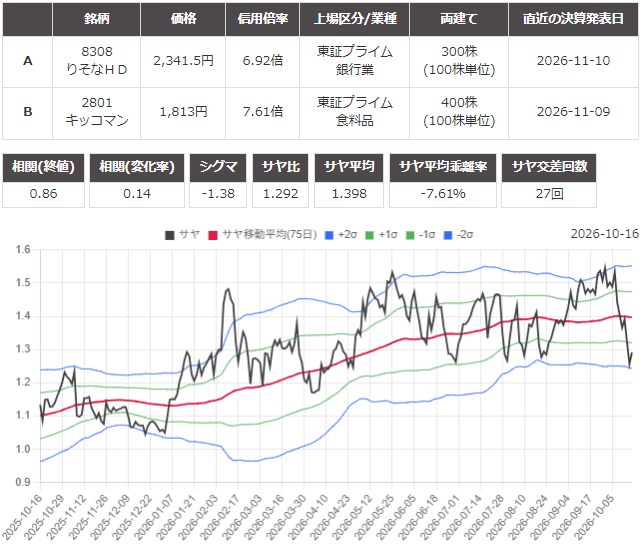
Task: Click the earnings date 2026-11-10
Action: pyautogui.click(x=573, y=61)
